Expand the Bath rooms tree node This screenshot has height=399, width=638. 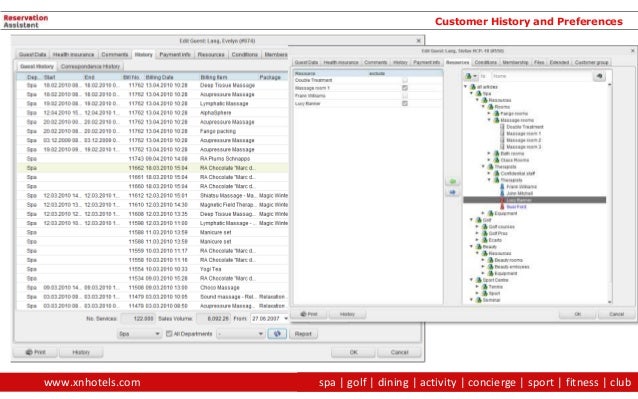[x=489, y=154]
